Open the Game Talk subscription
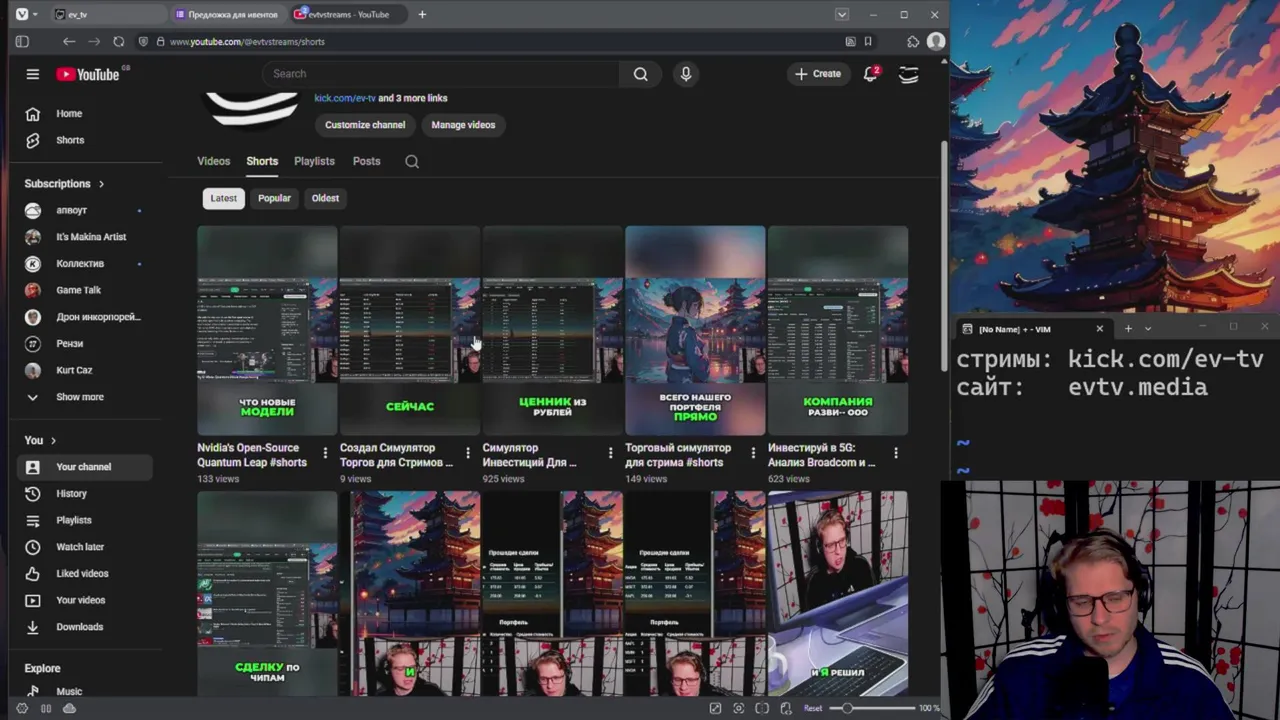The width and height of the screenshot is (1280, 720). 84,290
